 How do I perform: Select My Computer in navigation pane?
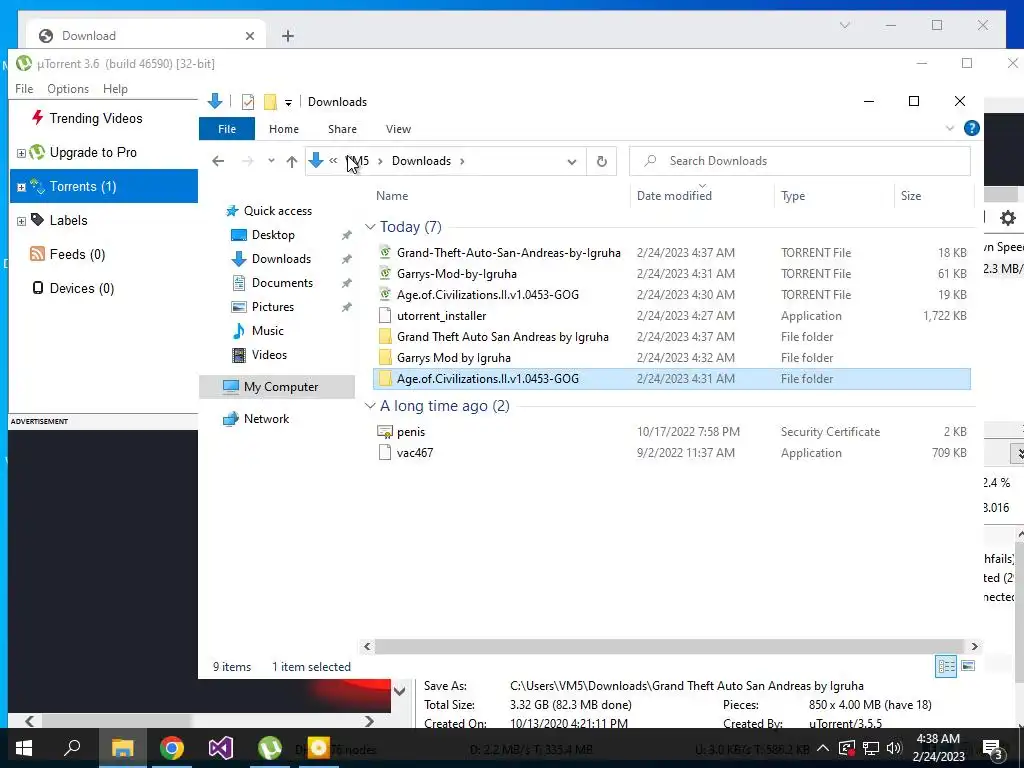click(x=277, y=387)
